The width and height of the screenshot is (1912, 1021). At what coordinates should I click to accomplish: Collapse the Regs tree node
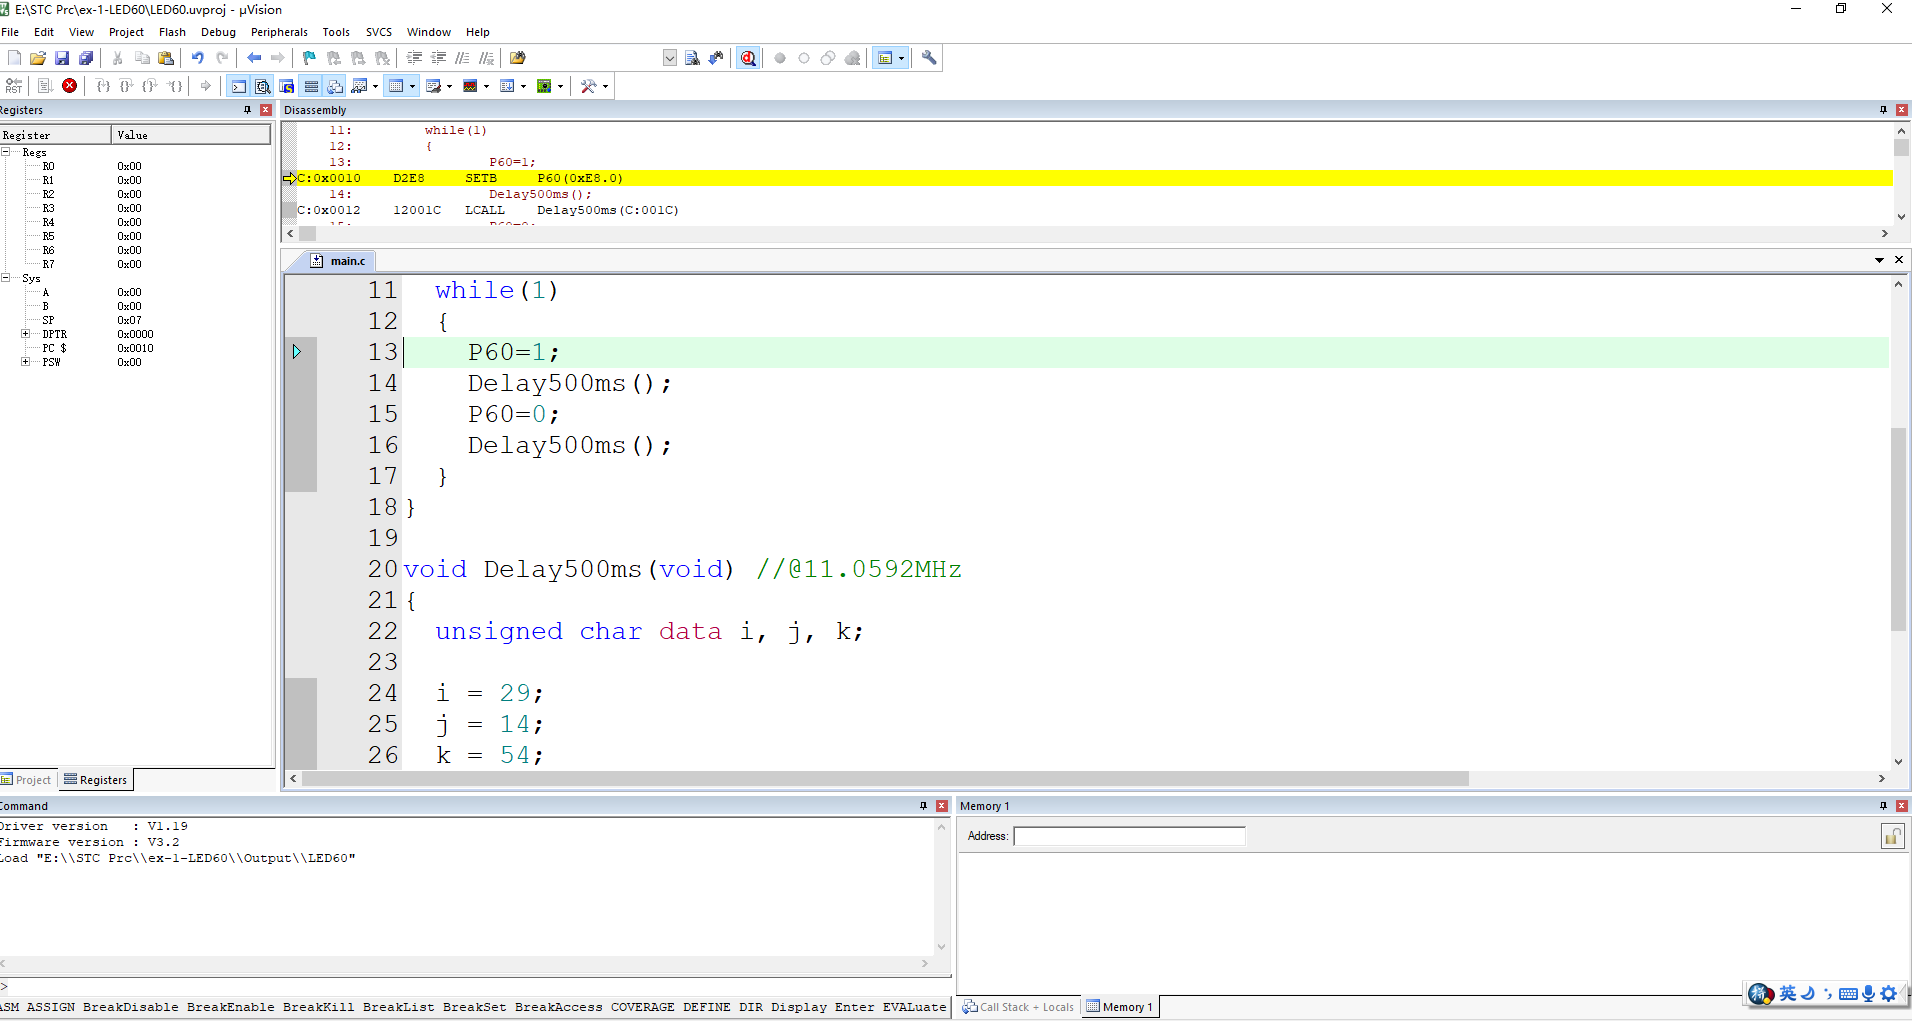click(6, 152)
